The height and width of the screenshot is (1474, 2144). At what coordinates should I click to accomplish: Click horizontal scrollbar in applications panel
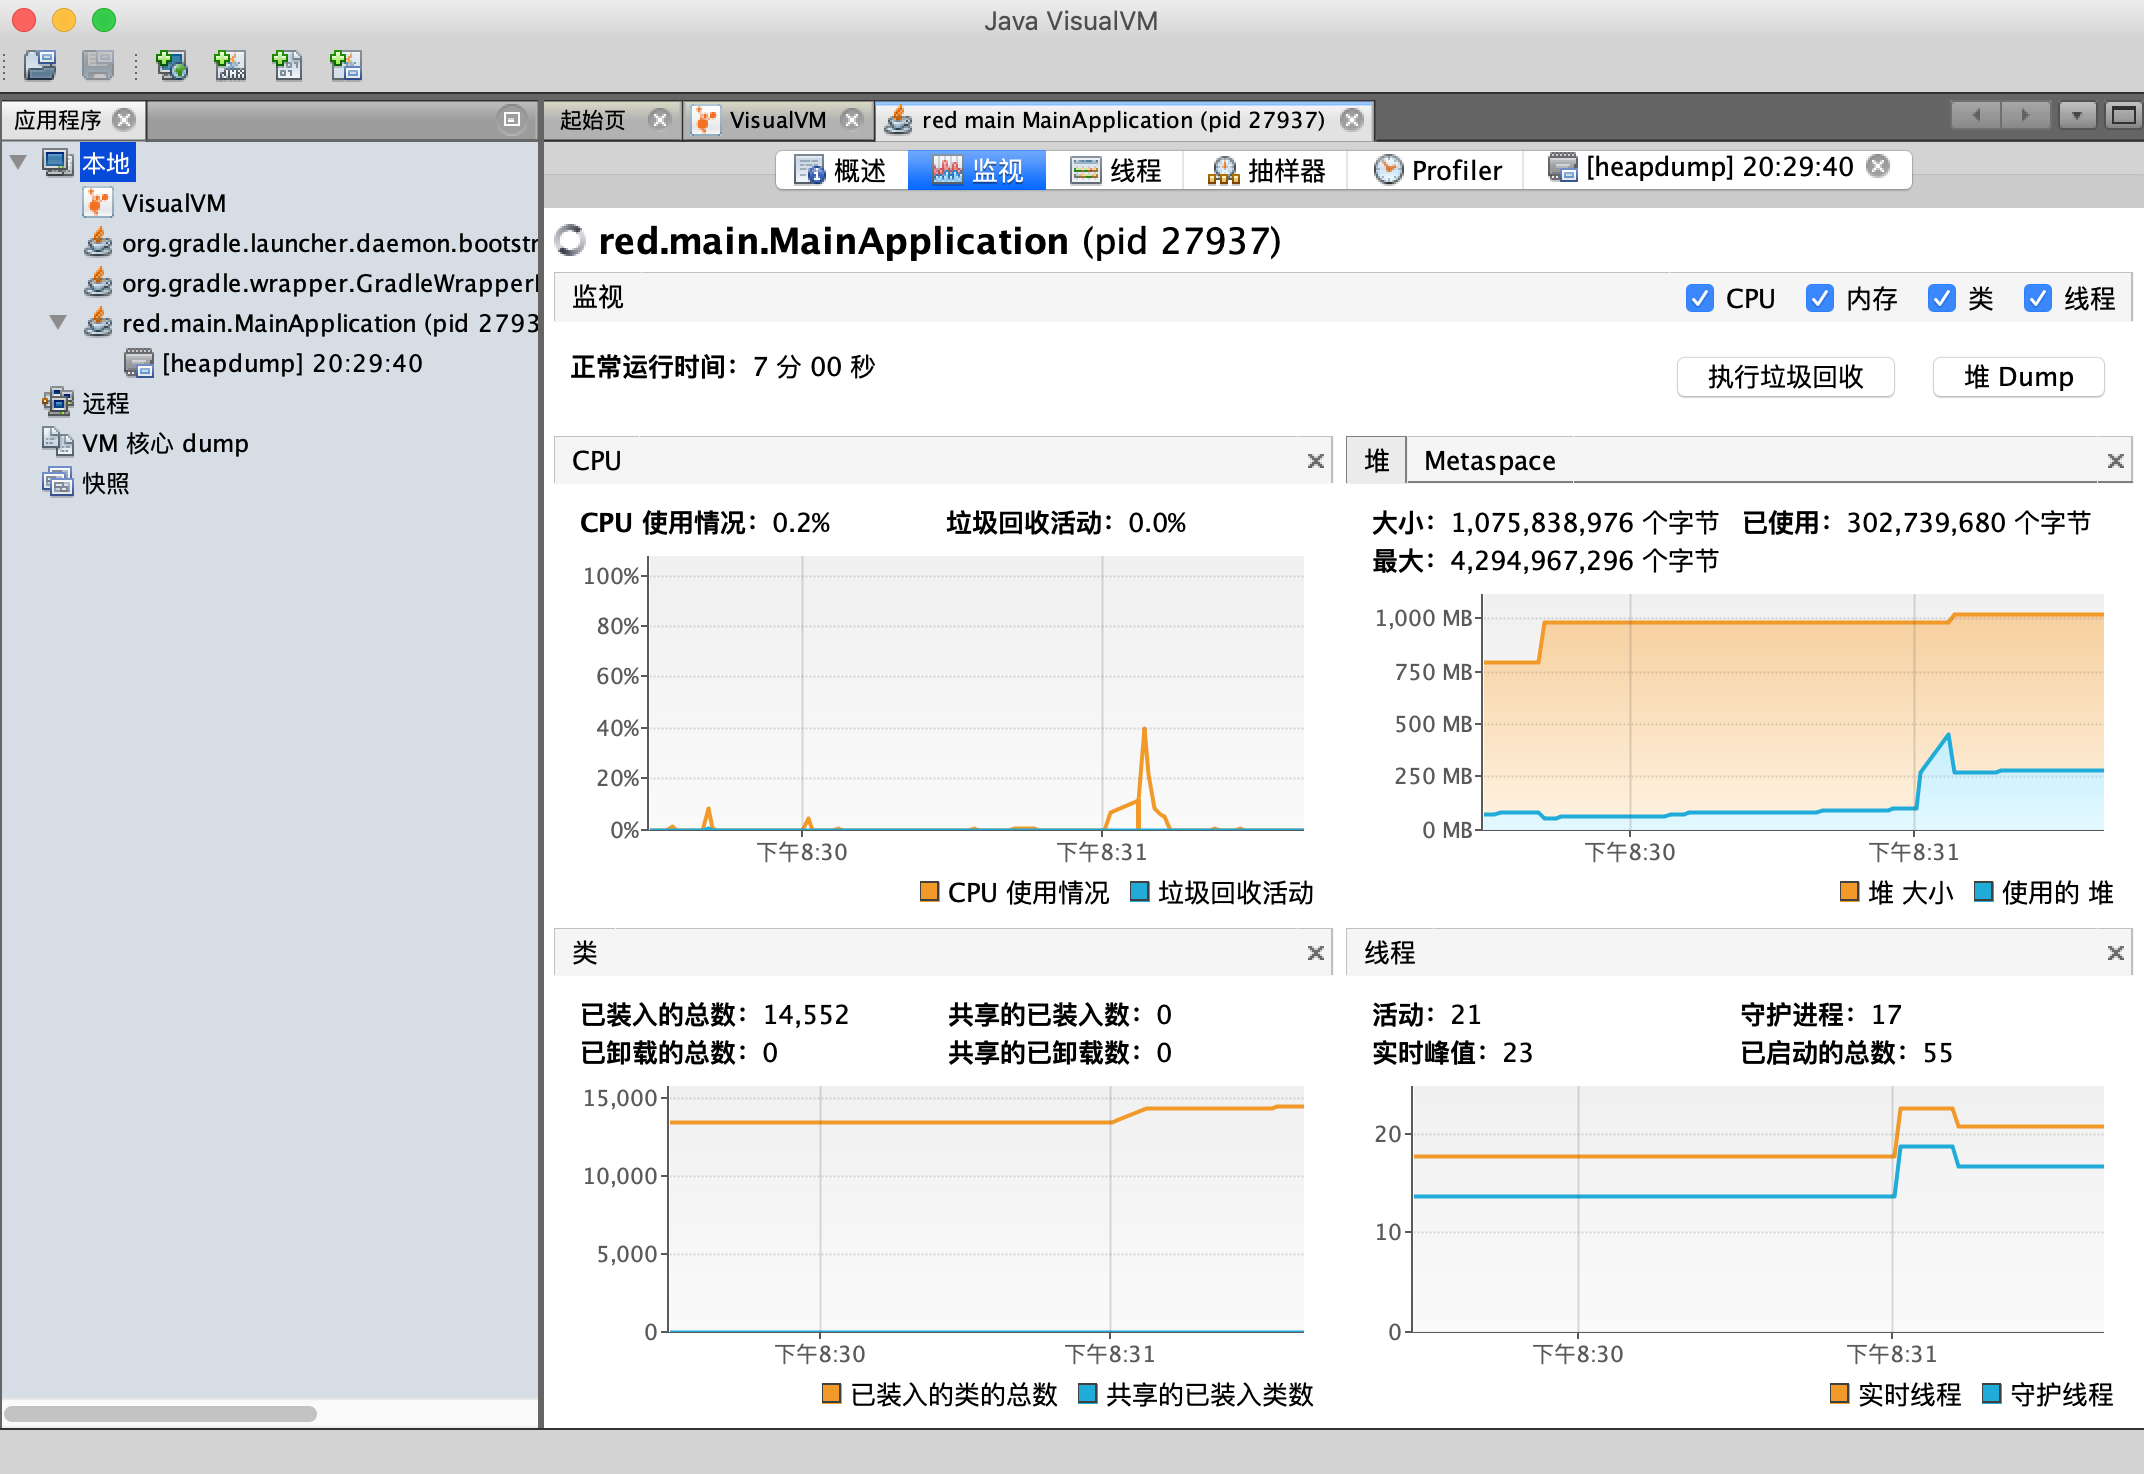coord(160,1413)
